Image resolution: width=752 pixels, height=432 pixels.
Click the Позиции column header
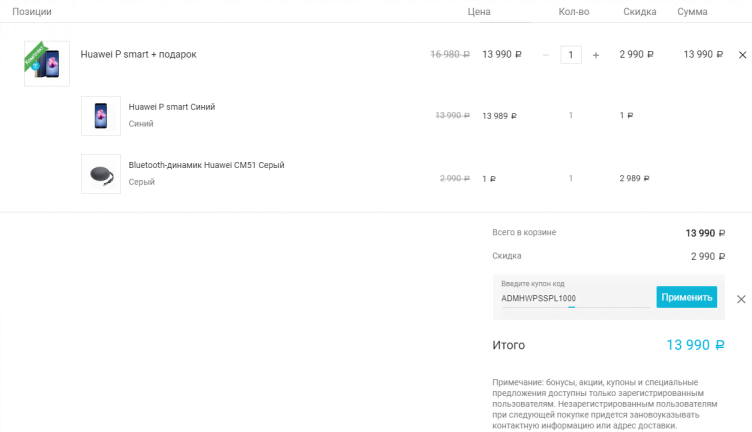click(32, 12)
